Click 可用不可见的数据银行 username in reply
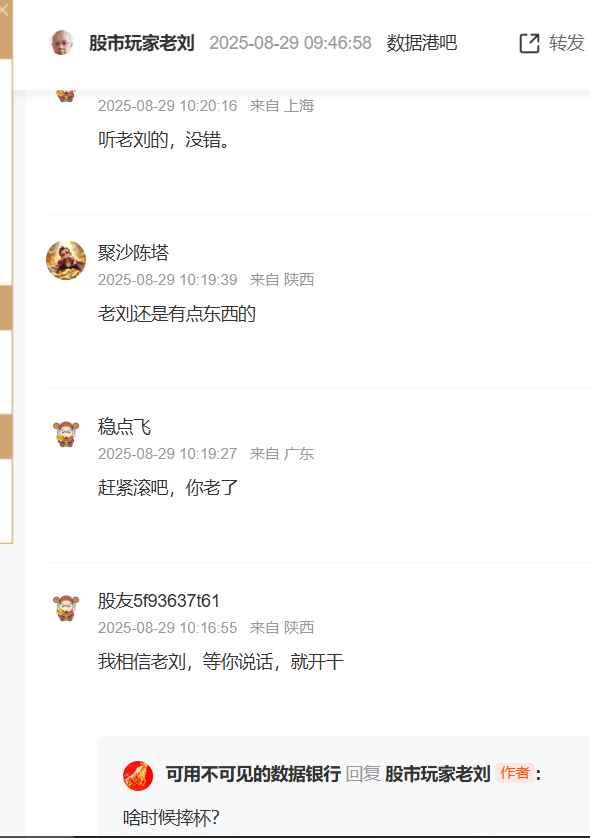Image resolution: width=590 pixels, height=838 pixels. (x=253, y=774)
